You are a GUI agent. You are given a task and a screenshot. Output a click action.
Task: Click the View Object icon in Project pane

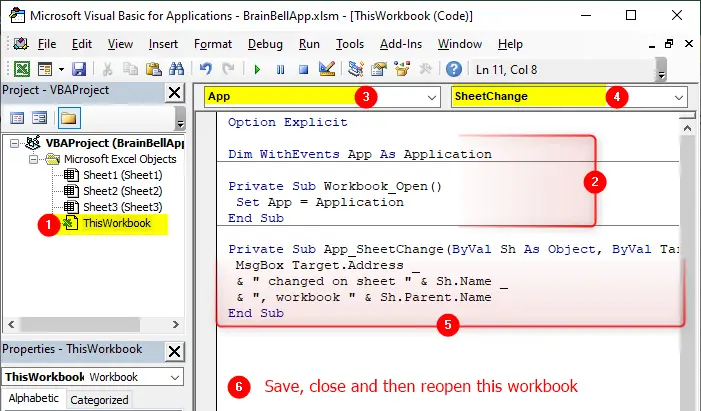[x=39, y=118]
